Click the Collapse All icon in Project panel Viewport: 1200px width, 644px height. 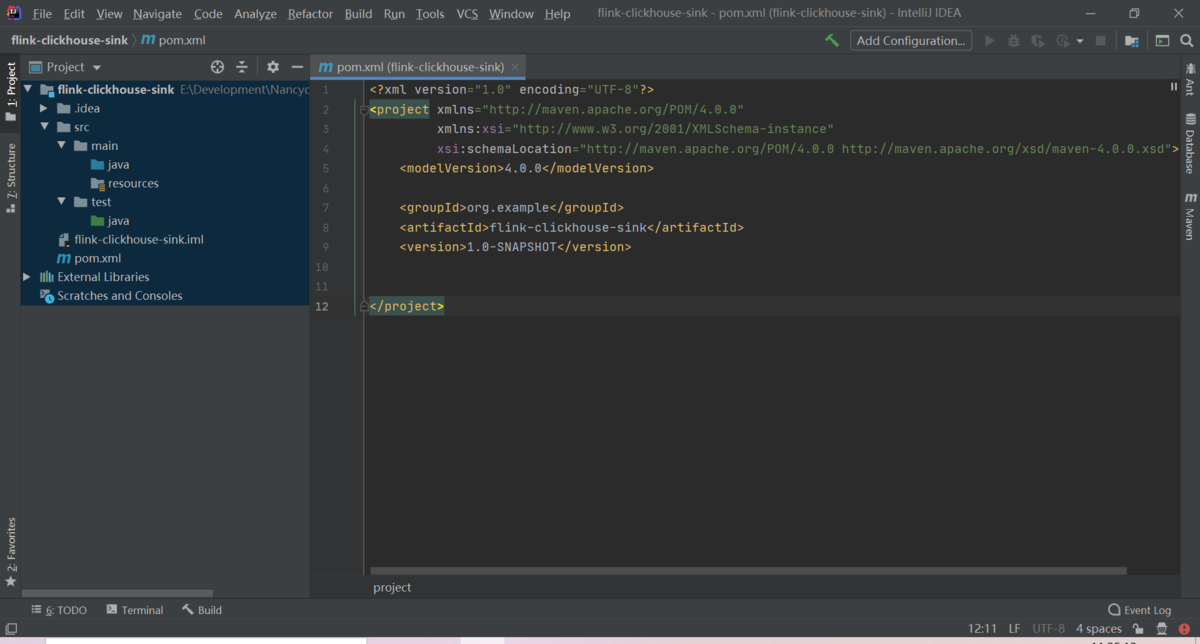241,67
